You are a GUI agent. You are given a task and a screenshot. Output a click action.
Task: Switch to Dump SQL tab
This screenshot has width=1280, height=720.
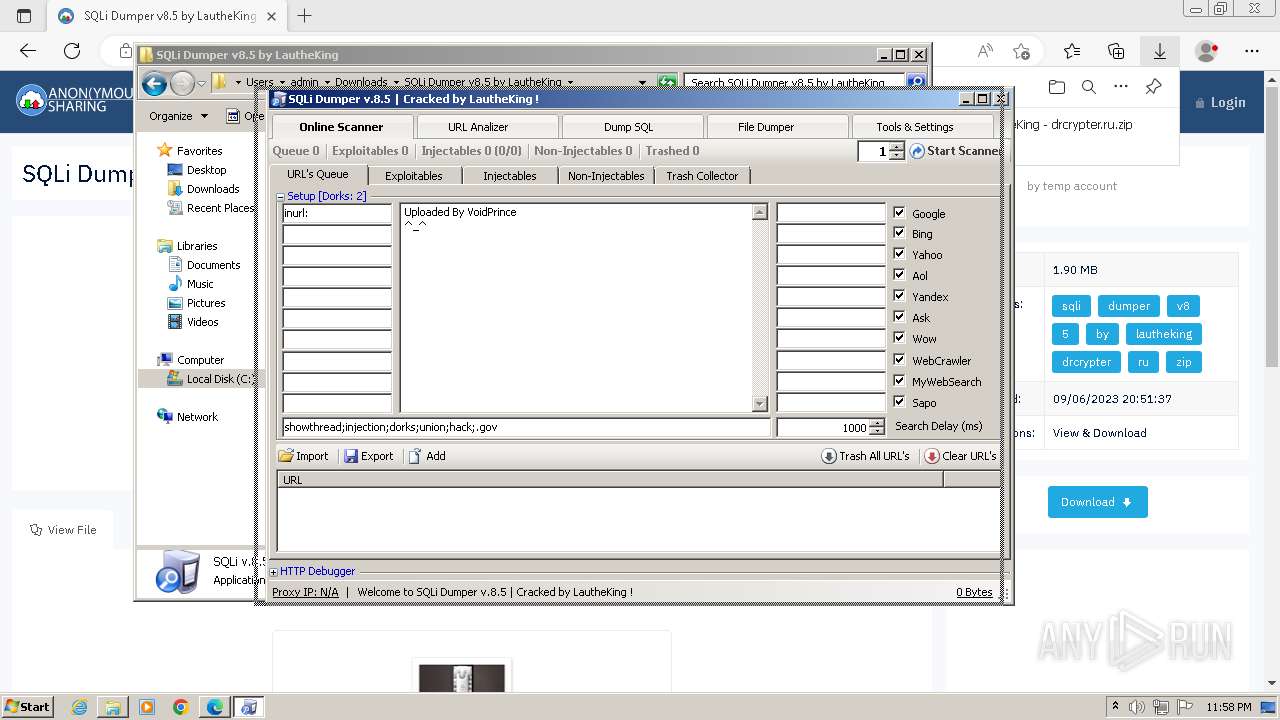pos(630,127)
